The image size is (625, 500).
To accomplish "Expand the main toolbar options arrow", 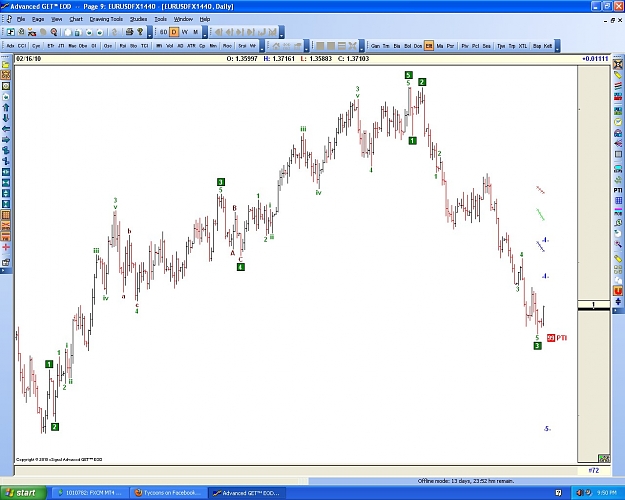I will tap(150, 32).
